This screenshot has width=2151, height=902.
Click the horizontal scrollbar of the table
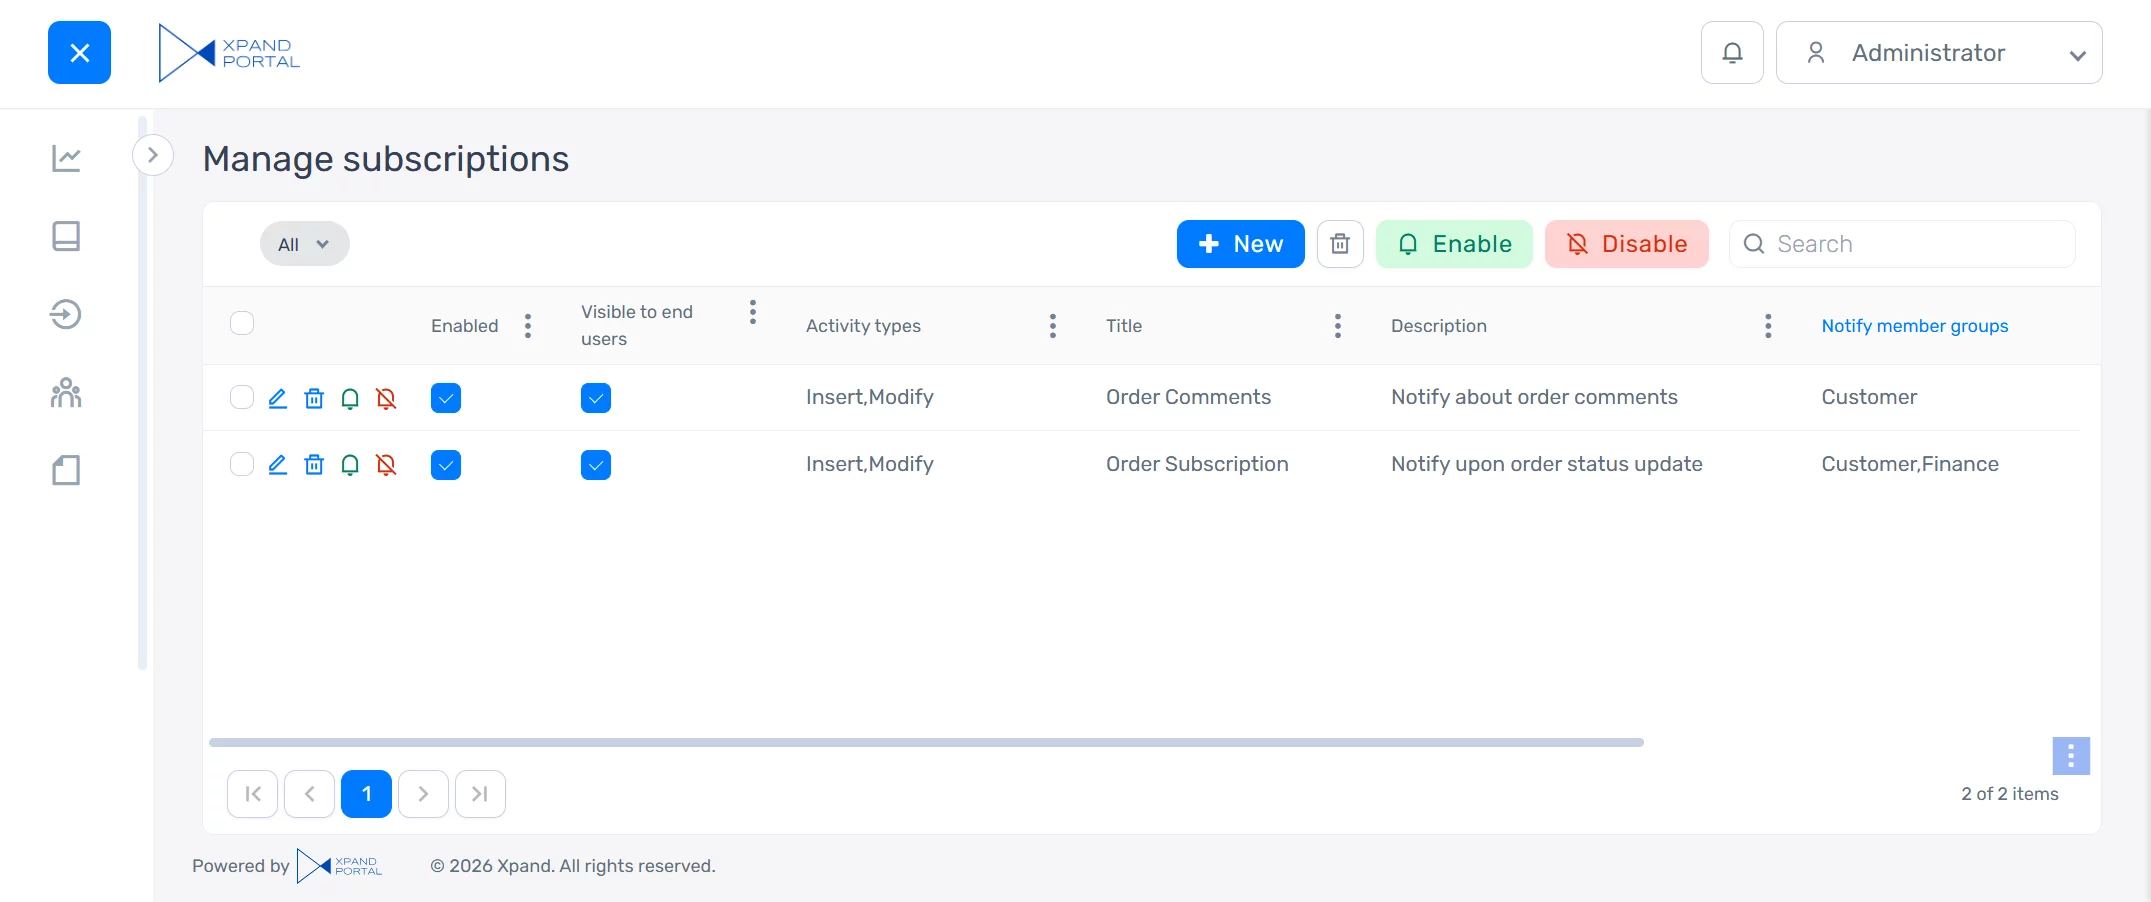pos(926,742)
